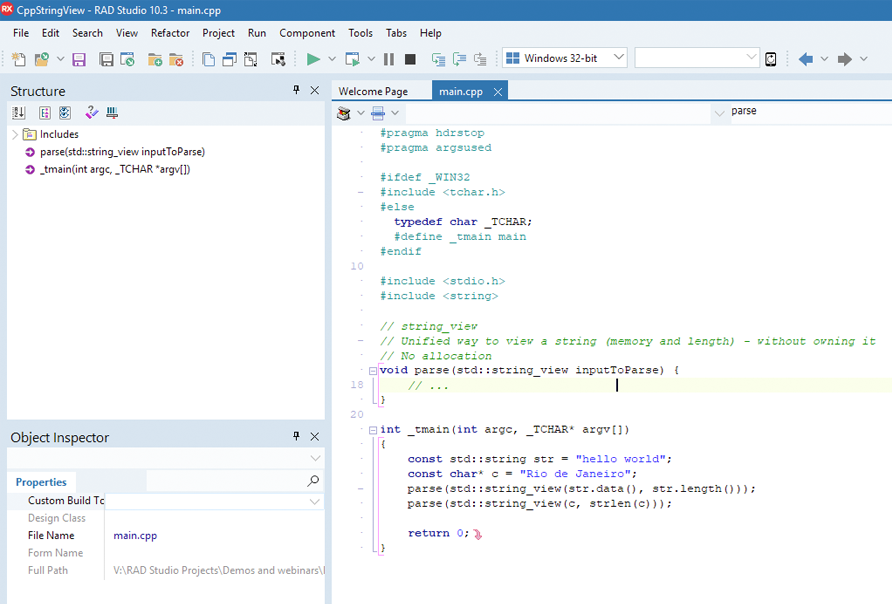Select the _tmain function in Structure
892x604 pixels.
pyautogui.click(x=115, y=169)
